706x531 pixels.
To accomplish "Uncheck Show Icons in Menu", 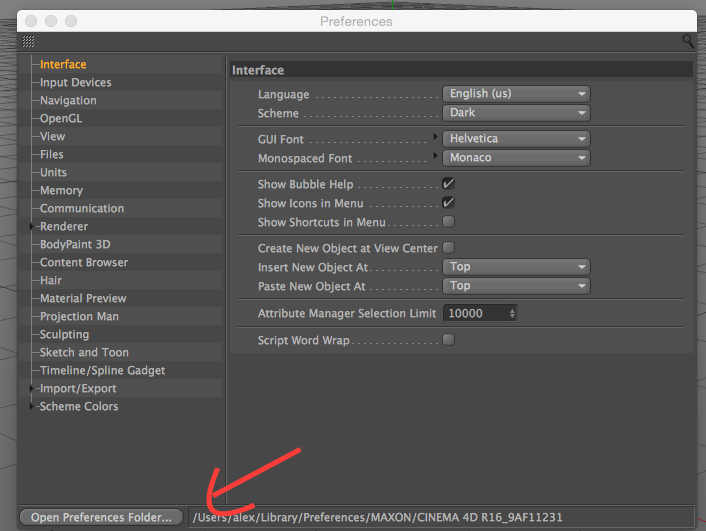I will point(448,203).
